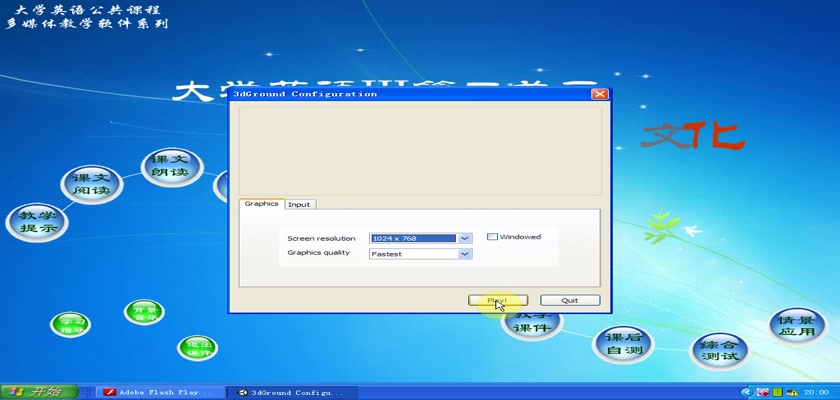Switch to the Input tab
This screenshot has width=840, height=400.
299,204
